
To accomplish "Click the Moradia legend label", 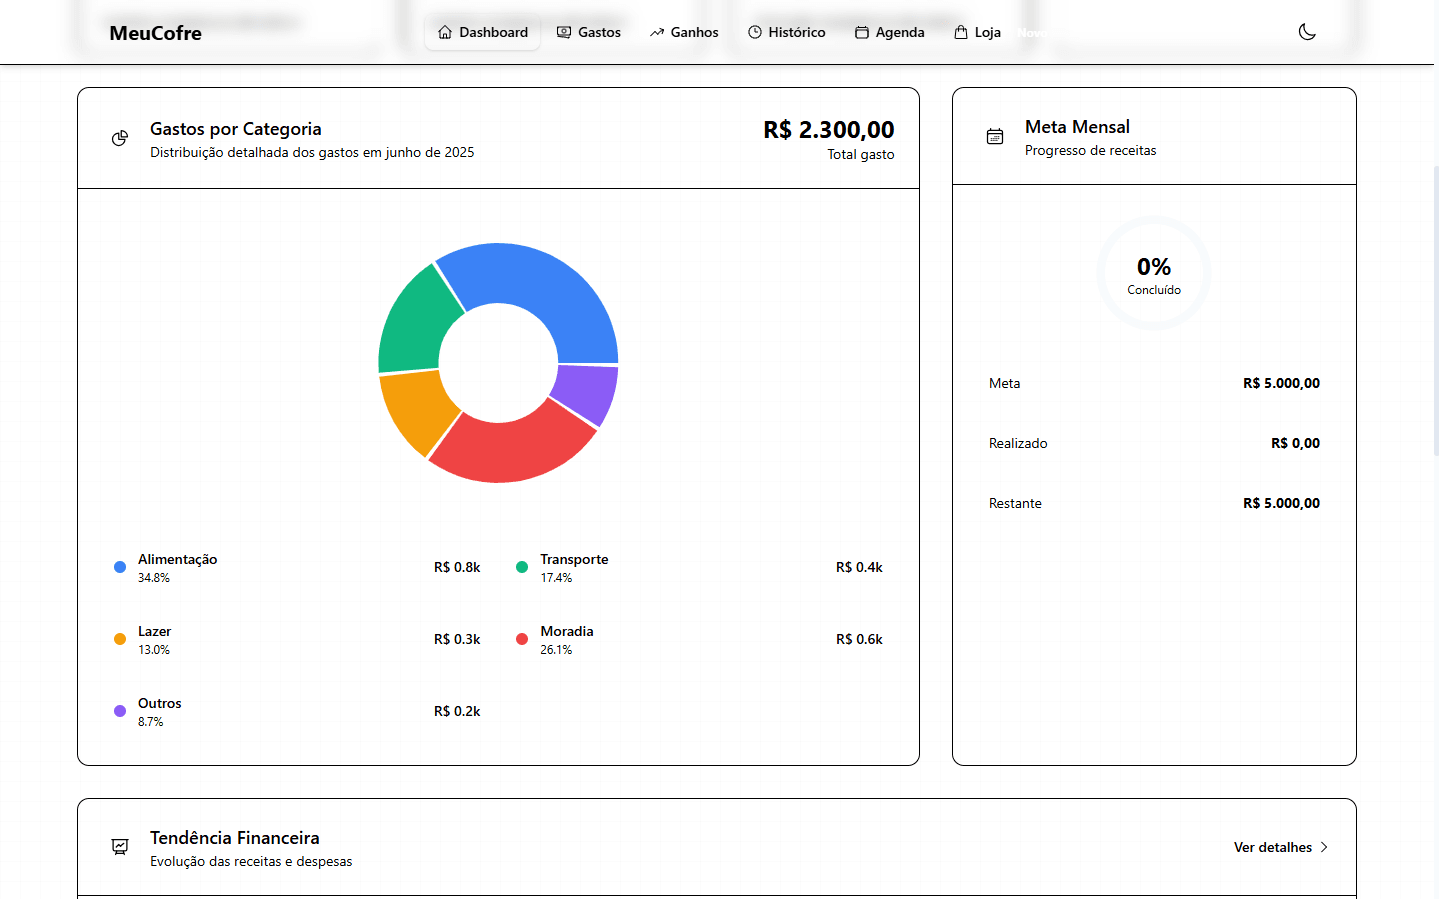I will coord(567,631).
